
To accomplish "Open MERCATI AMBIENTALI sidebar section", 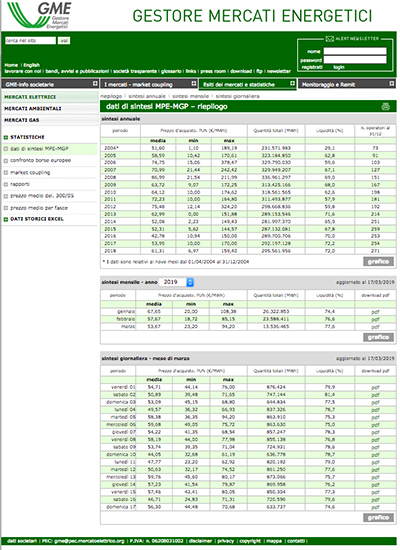I will pyautogui.click(x=50, y=109).
